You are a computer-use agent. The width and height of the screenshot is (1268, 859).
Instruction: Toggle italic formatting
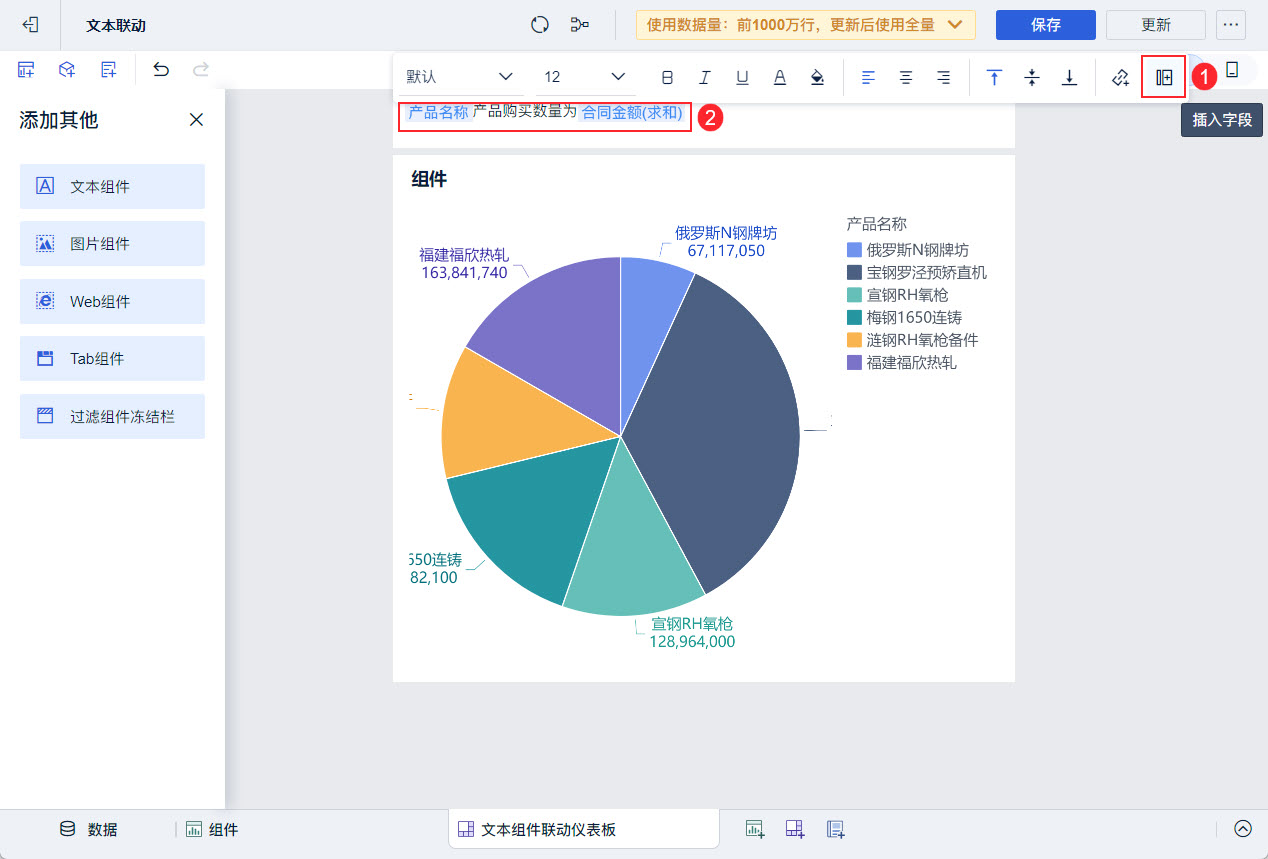(x=705, y=77)
